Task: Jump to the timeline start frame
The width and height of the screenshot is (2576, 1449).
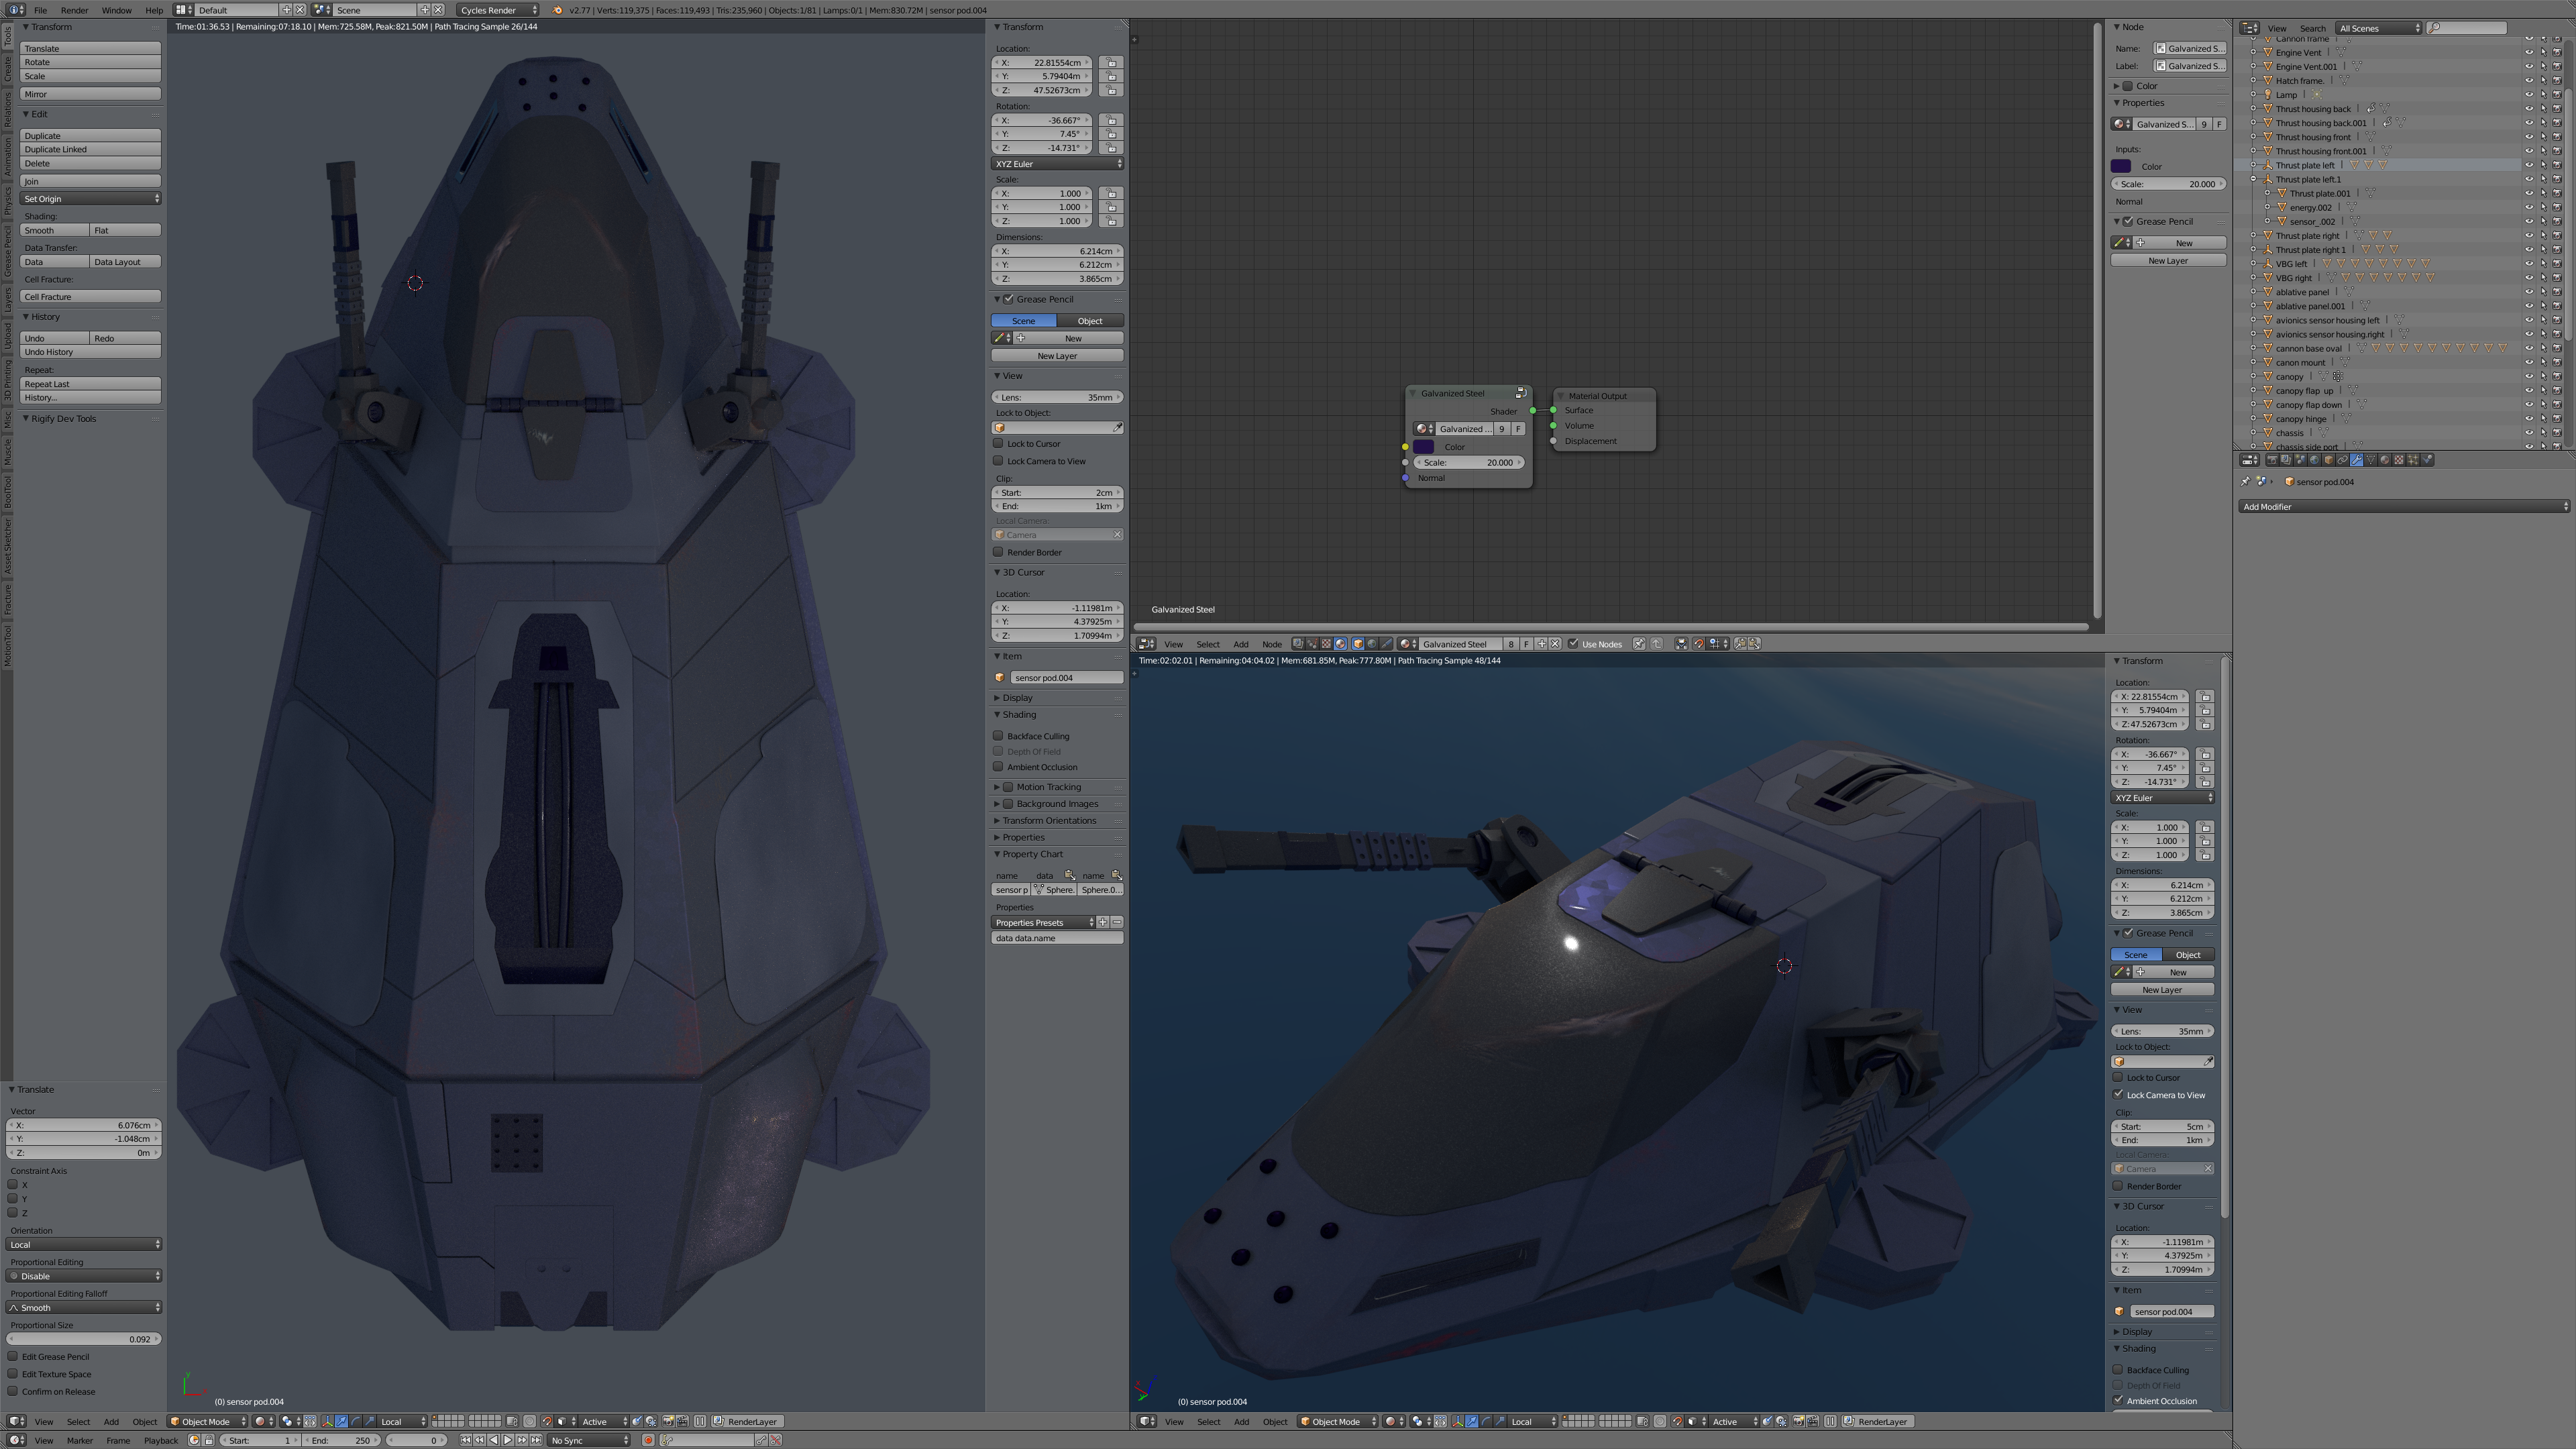Action: coord(465,1440)
